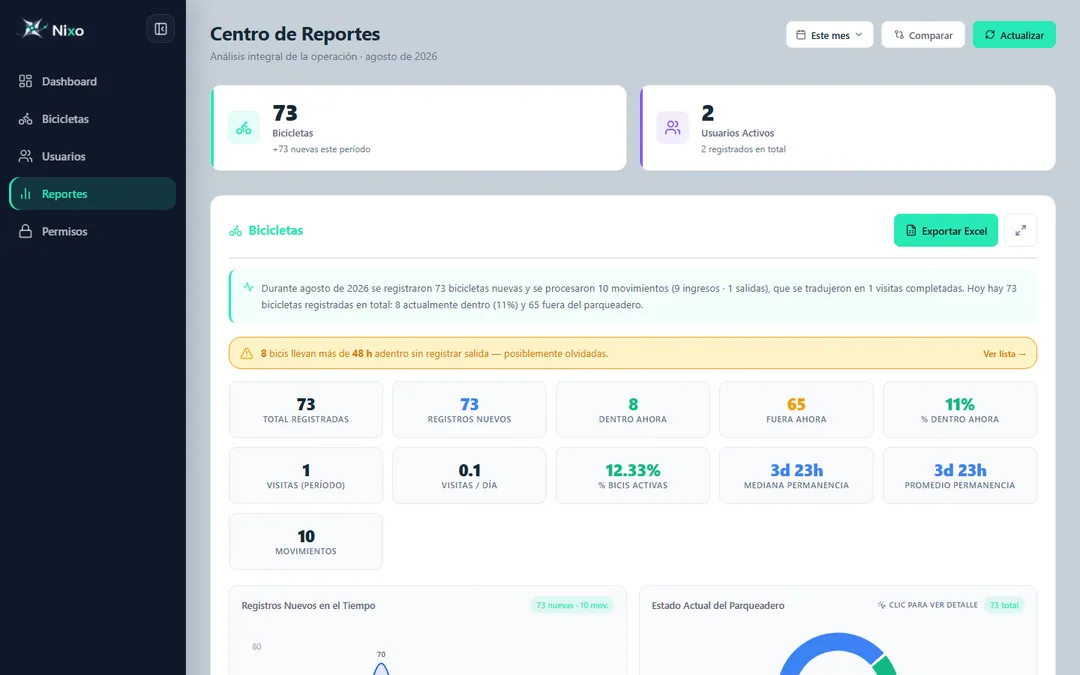1080x675 pixels.
Task: Click the Centro de Reportes title
Action: tap(295, 34)
